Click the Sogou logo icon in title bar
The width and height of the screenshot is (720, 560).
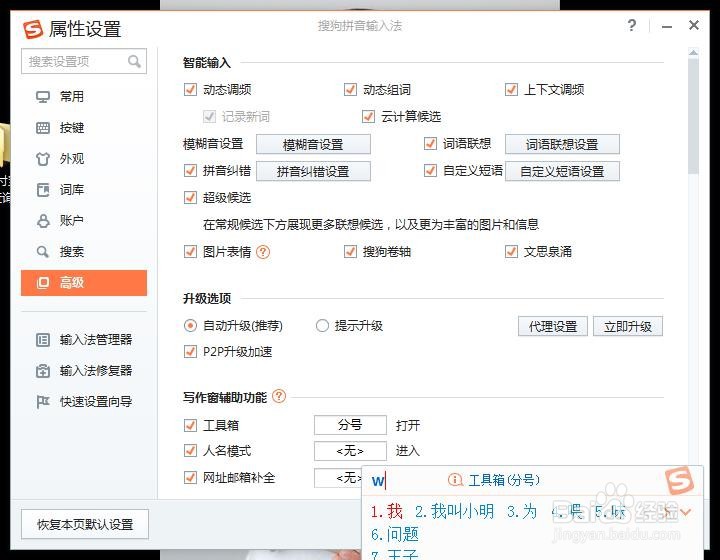click(x=33, y=29)
